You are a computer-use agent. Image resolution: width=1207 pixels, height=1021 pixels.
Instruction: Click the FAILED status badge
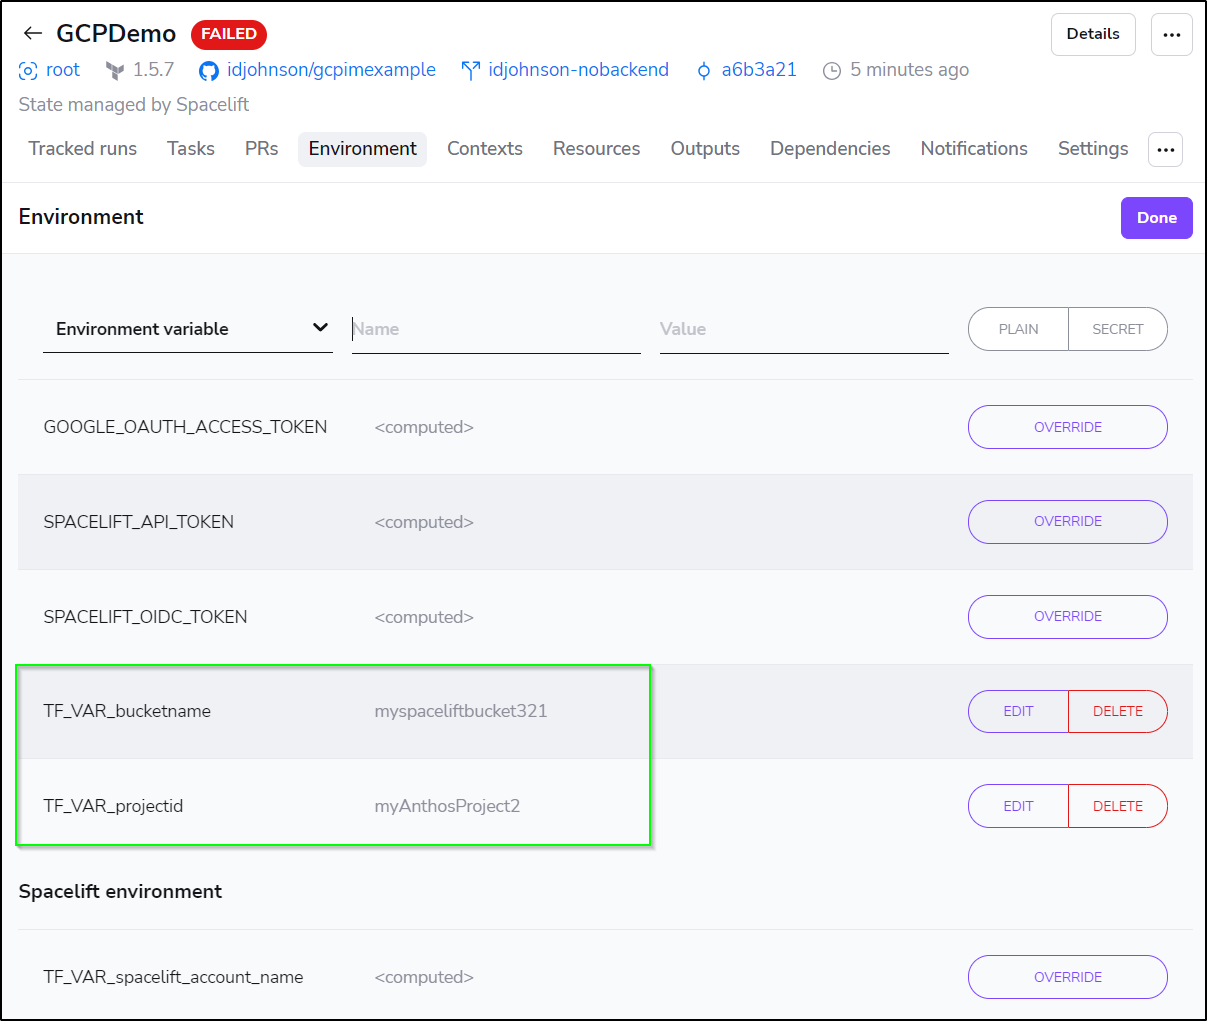tap(229, 34)
